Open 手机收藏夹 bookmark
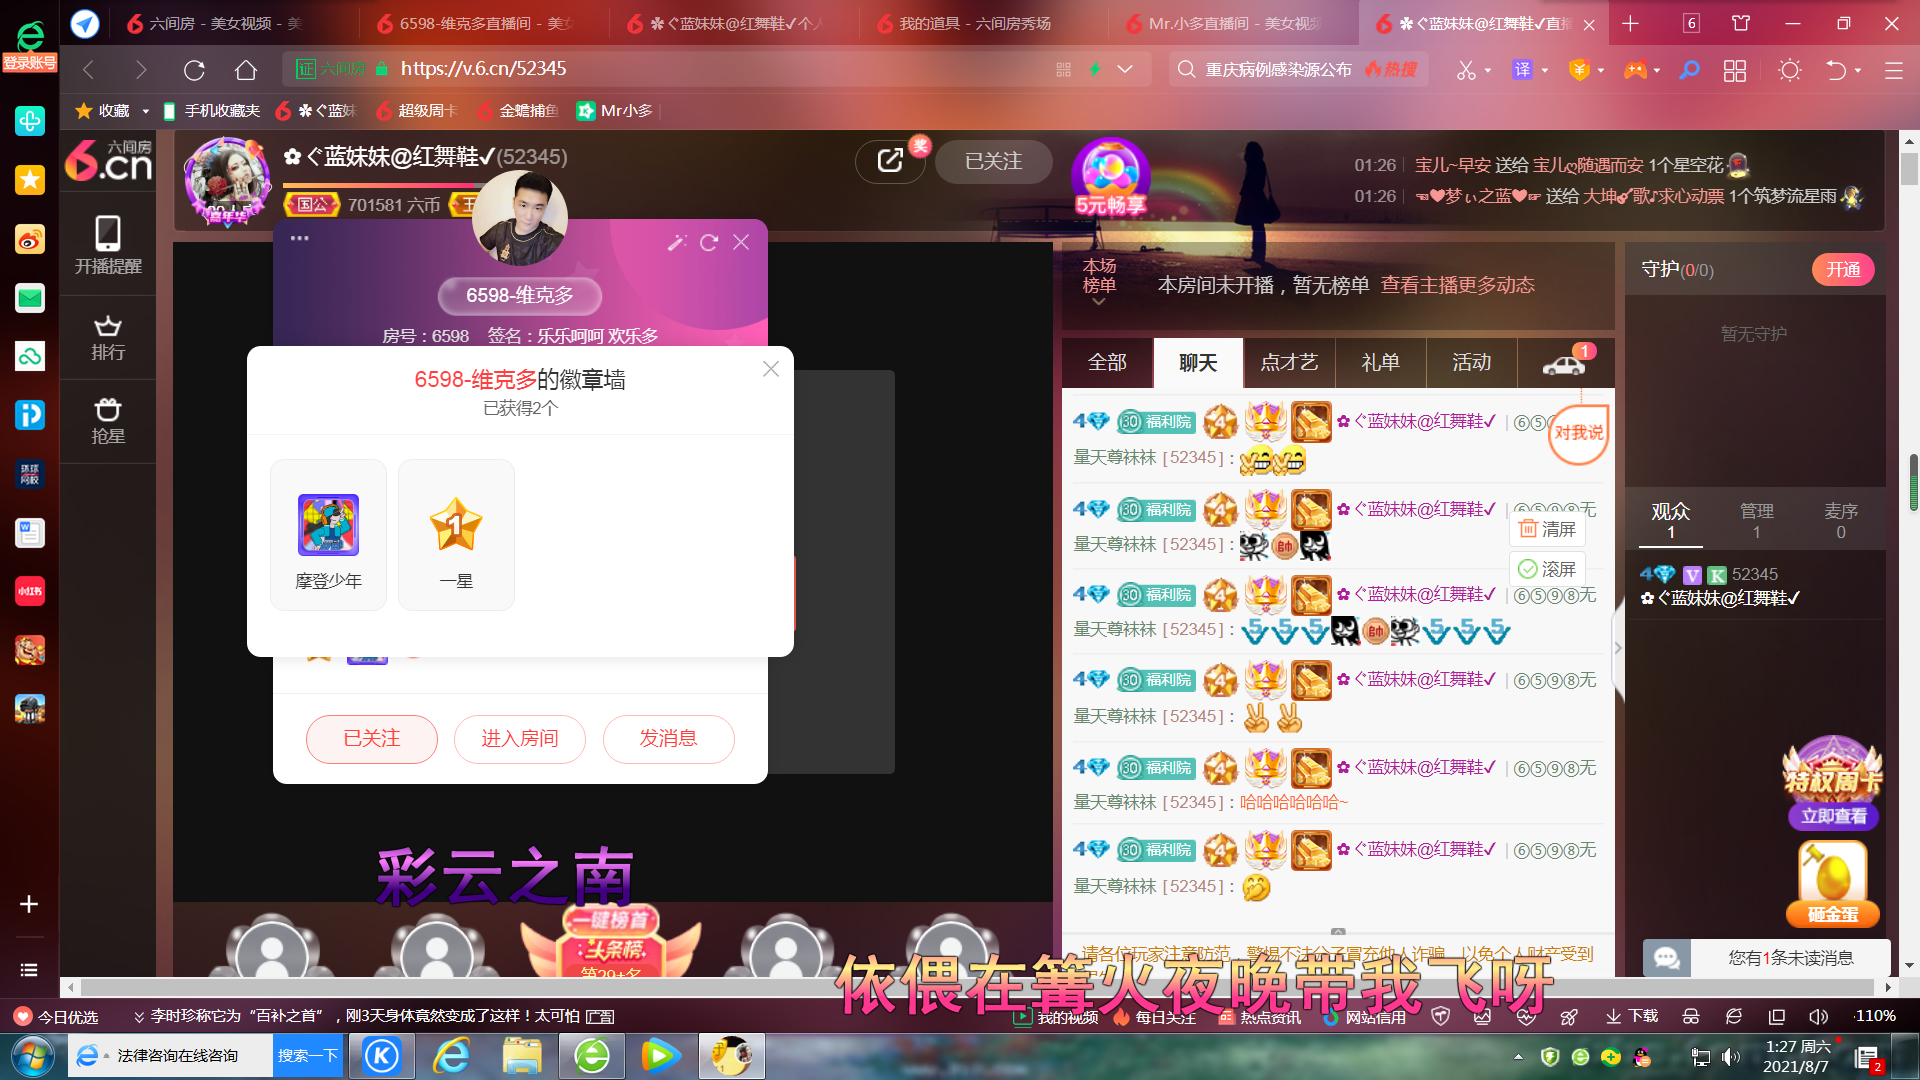The height and width of the screenshot is (1080, 1920). (x=211, y=111)
